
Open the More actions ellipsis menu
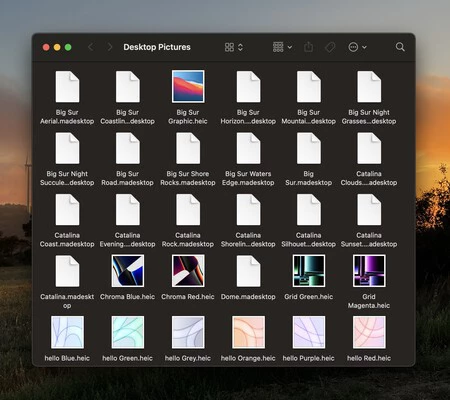coord(357,47)
